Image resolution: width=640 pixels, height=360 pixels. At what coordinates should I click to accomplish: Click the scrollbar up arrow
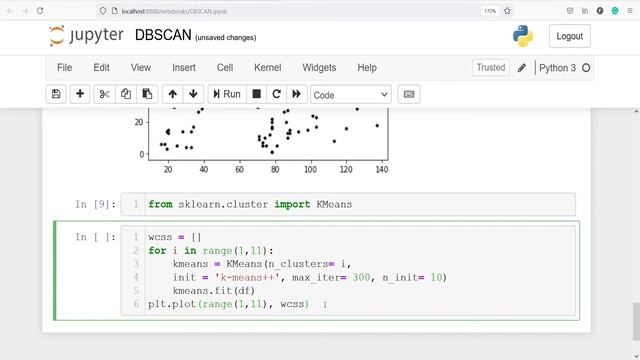pos(636,112)
